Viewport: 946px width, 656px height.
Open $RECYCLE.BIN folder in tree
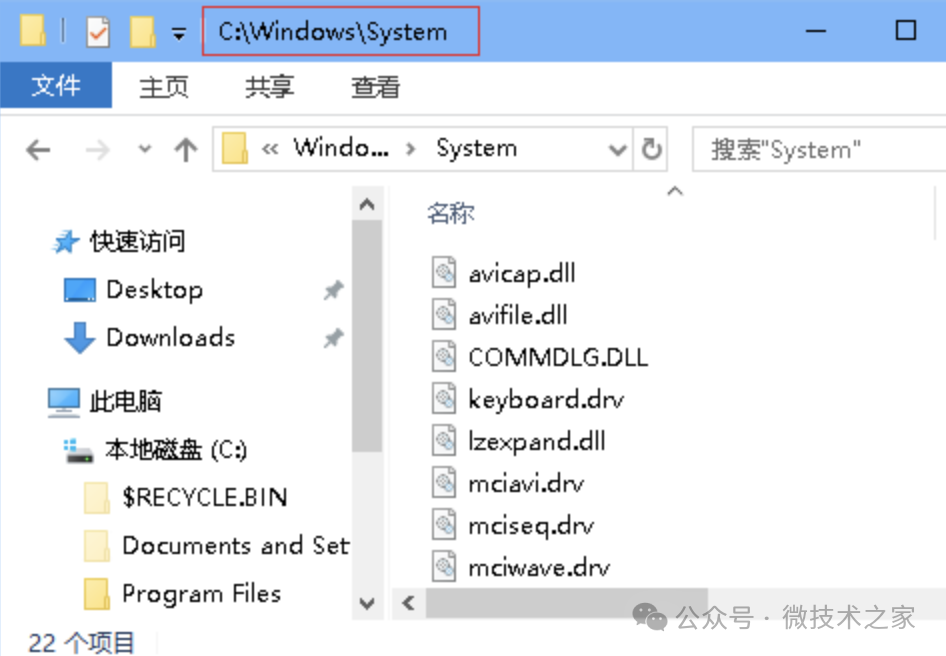pyautogui.click(x=205, y=497)
